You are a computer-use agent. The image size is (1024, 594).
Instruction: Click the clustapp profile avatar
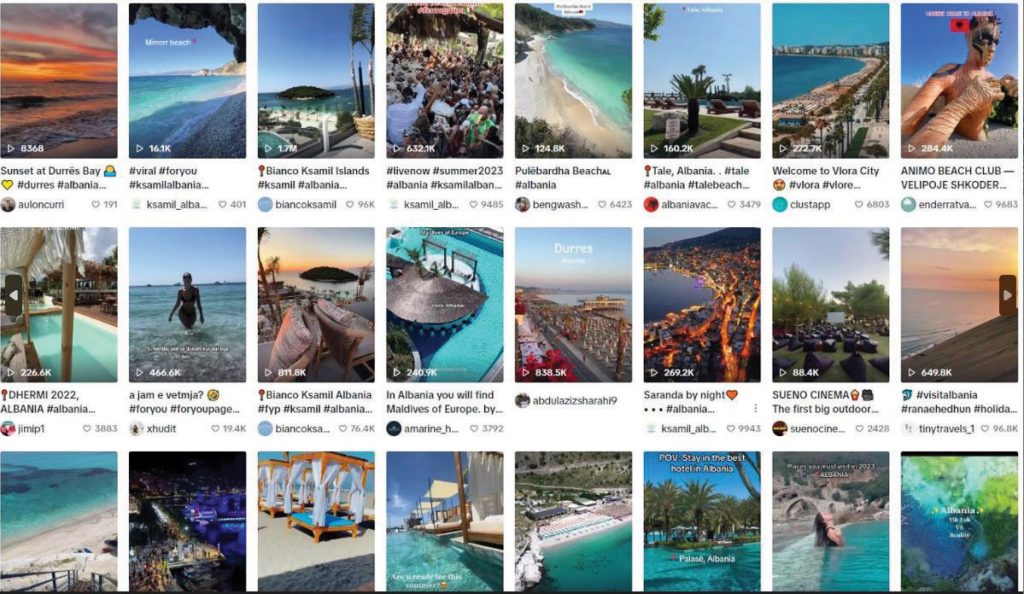tap(780, 204)
